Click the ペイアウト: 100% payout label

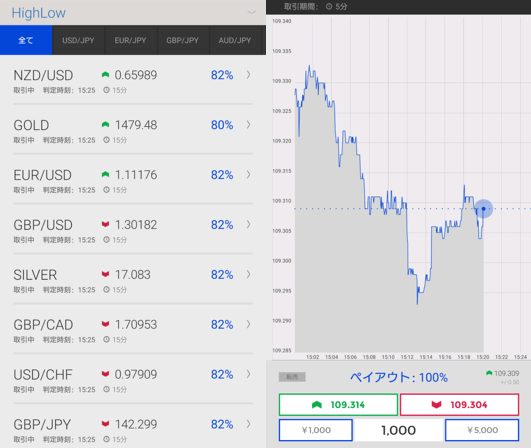tap(399, 377)
